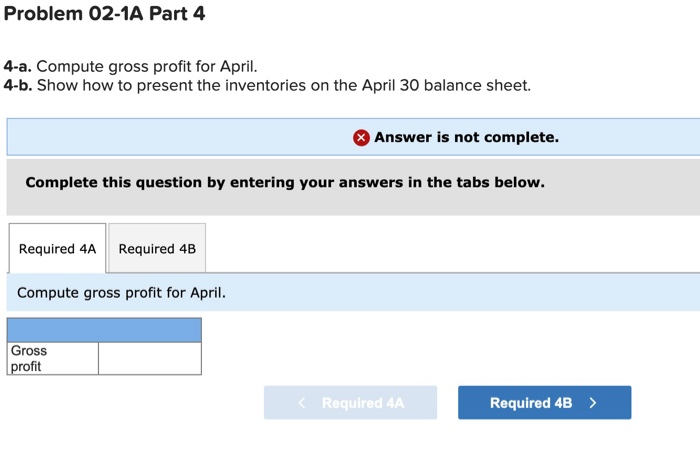This screenshot has height=467, width=700.
Task: Click the word 'profit' in row label
Action: click(x=26, y=367)
